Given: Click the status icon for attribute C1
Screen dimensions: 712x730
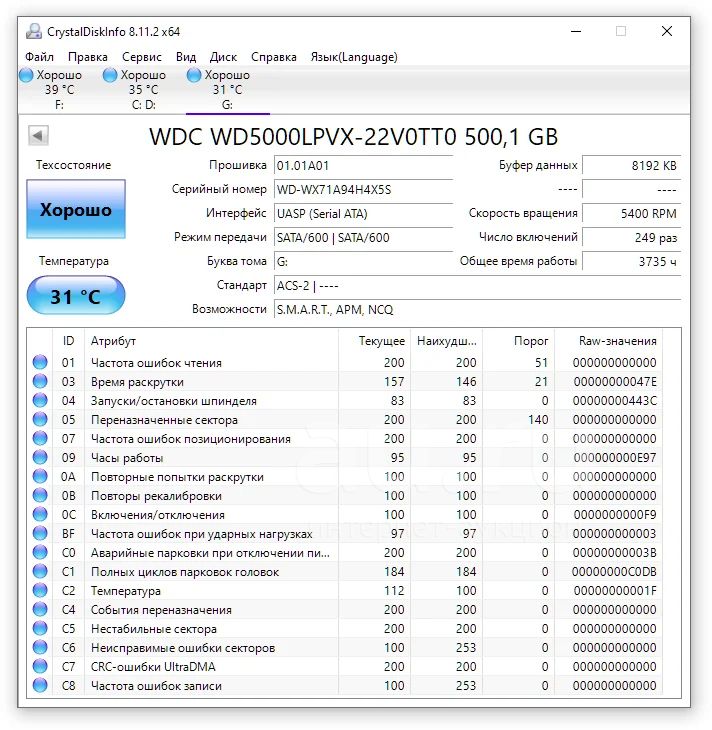Looking at the screenshot, I should [40, 571].
